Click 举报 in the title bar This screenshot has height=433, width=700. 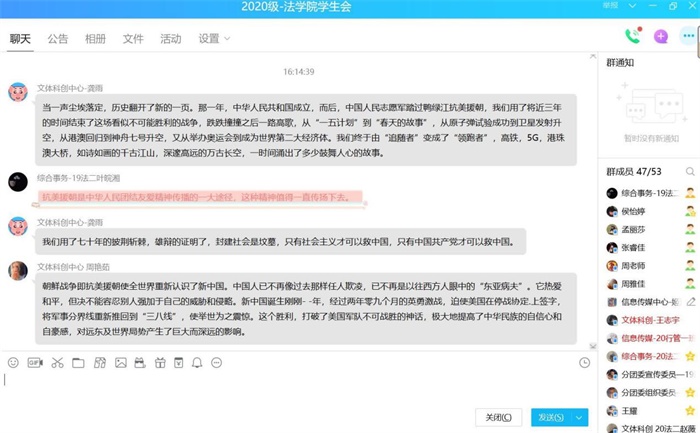pos(610,6)
